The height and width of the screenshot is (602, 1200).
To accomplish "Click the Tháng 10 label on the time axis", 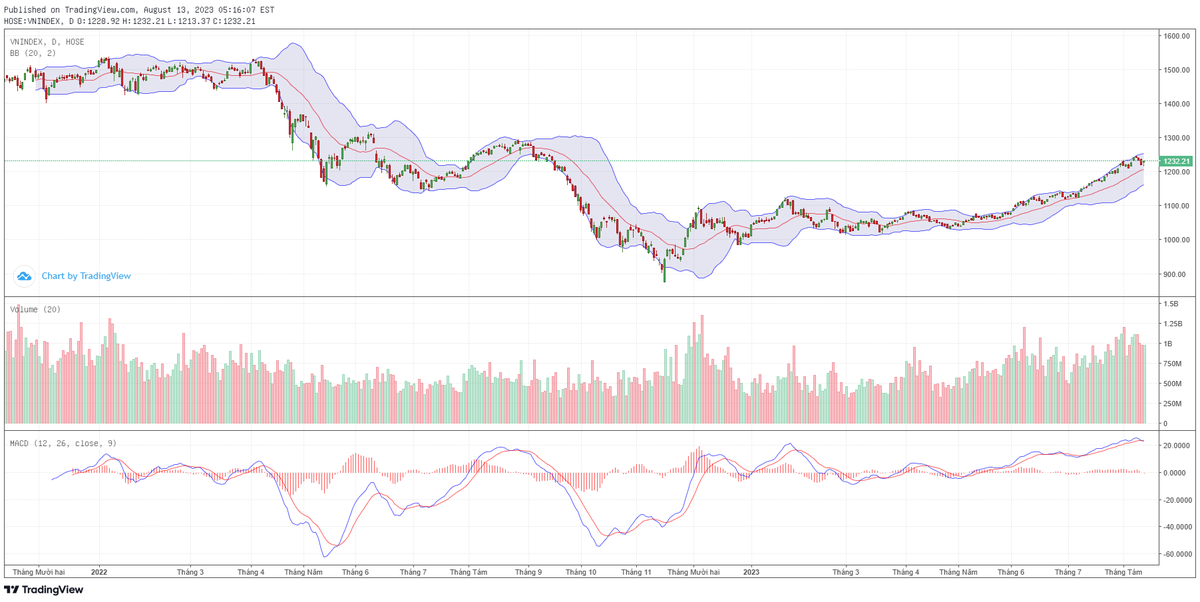I will (582, 572).
